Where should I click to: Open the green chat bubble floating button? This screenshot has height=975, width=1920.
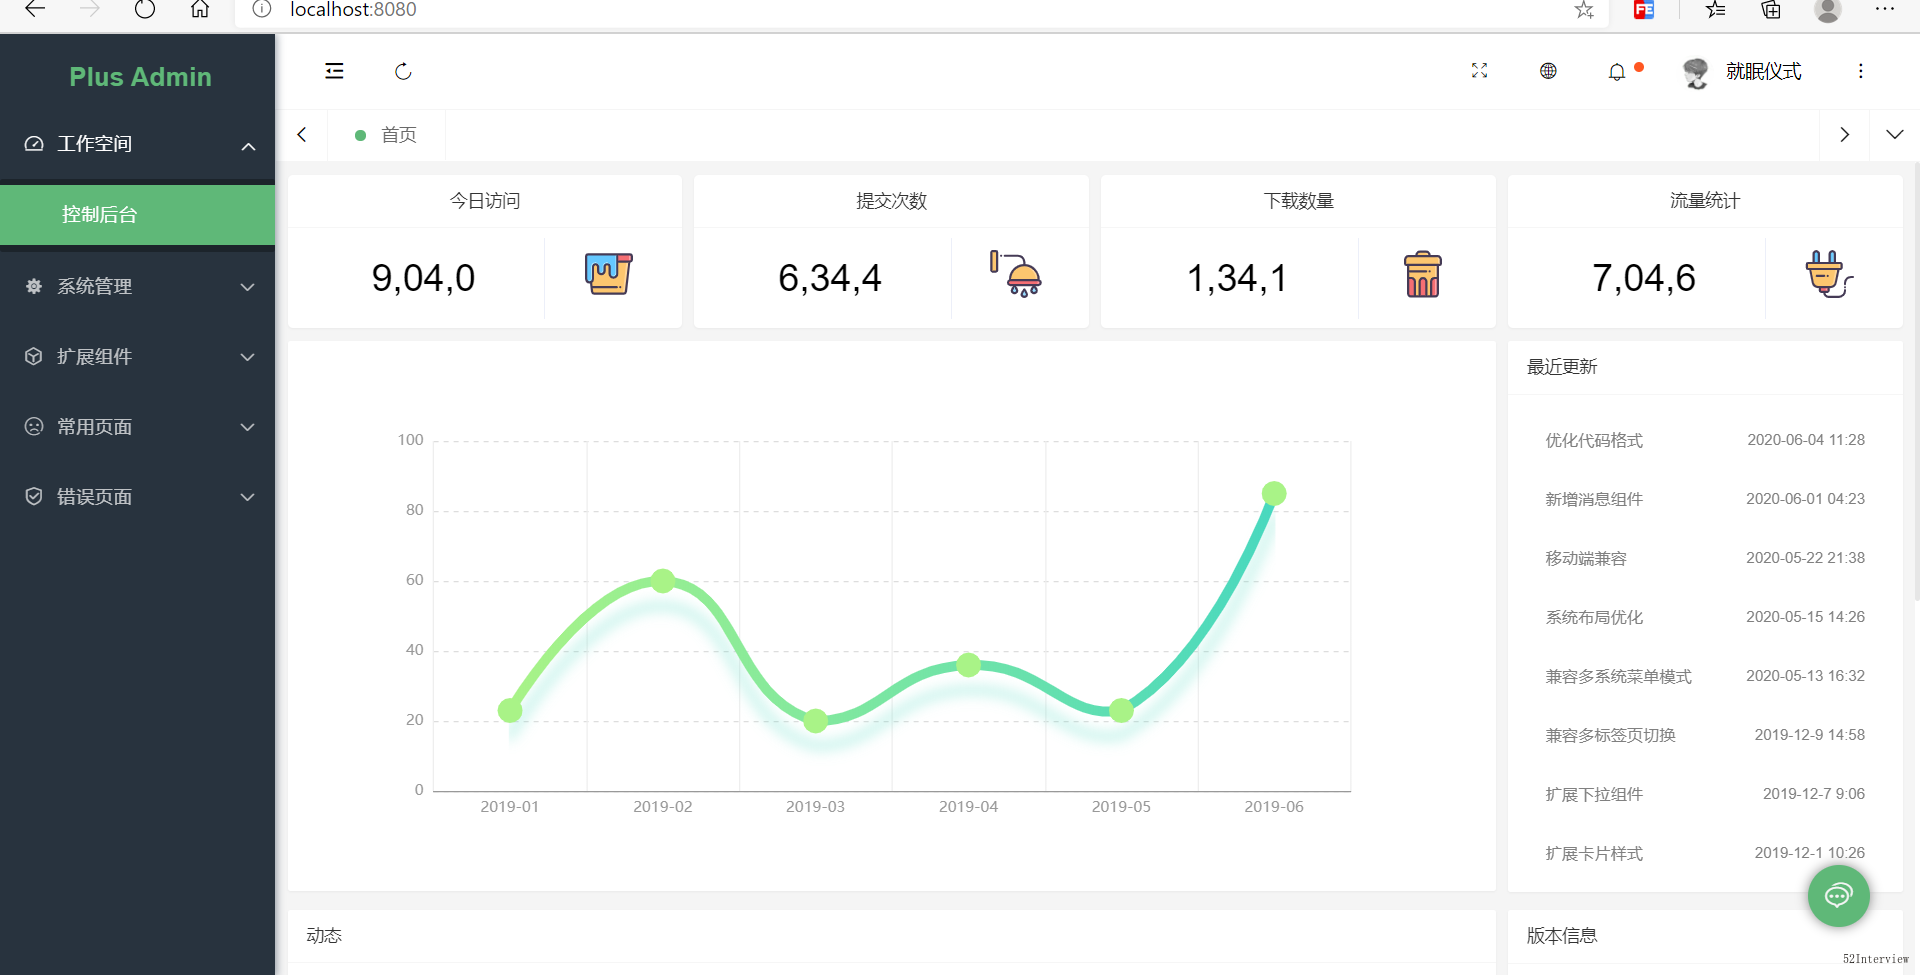1838,896
